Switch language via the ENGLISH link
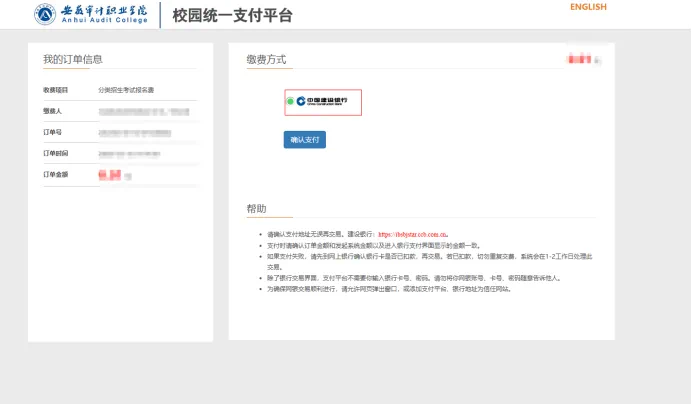The image size is (692, 404). tap(587, 7)
